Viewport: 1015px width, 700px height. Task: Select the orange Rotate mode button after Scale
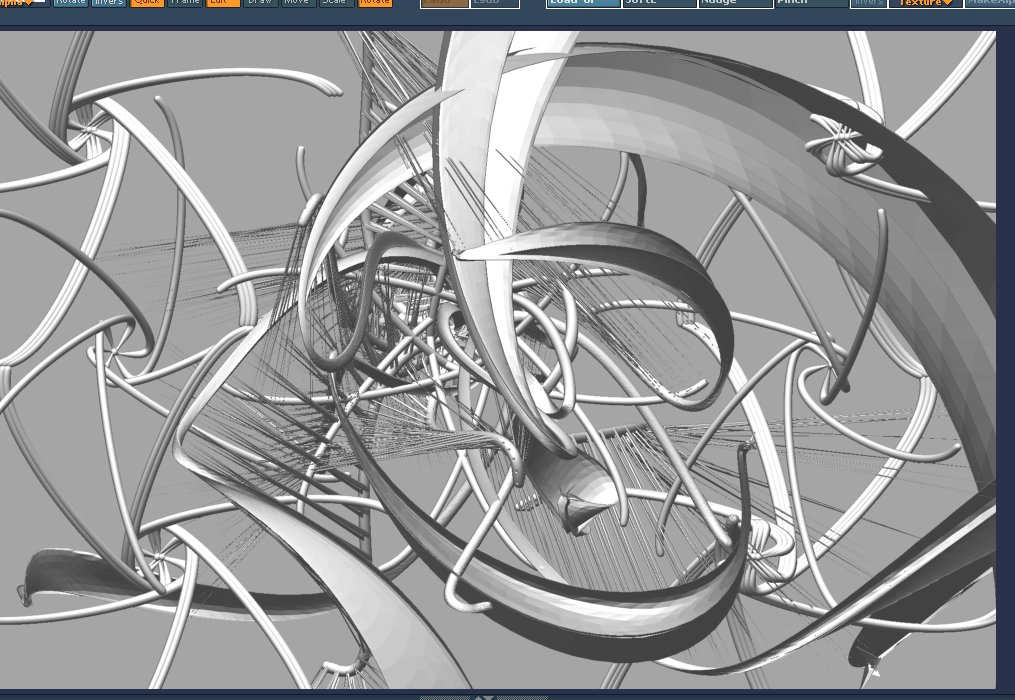point(375,3)
